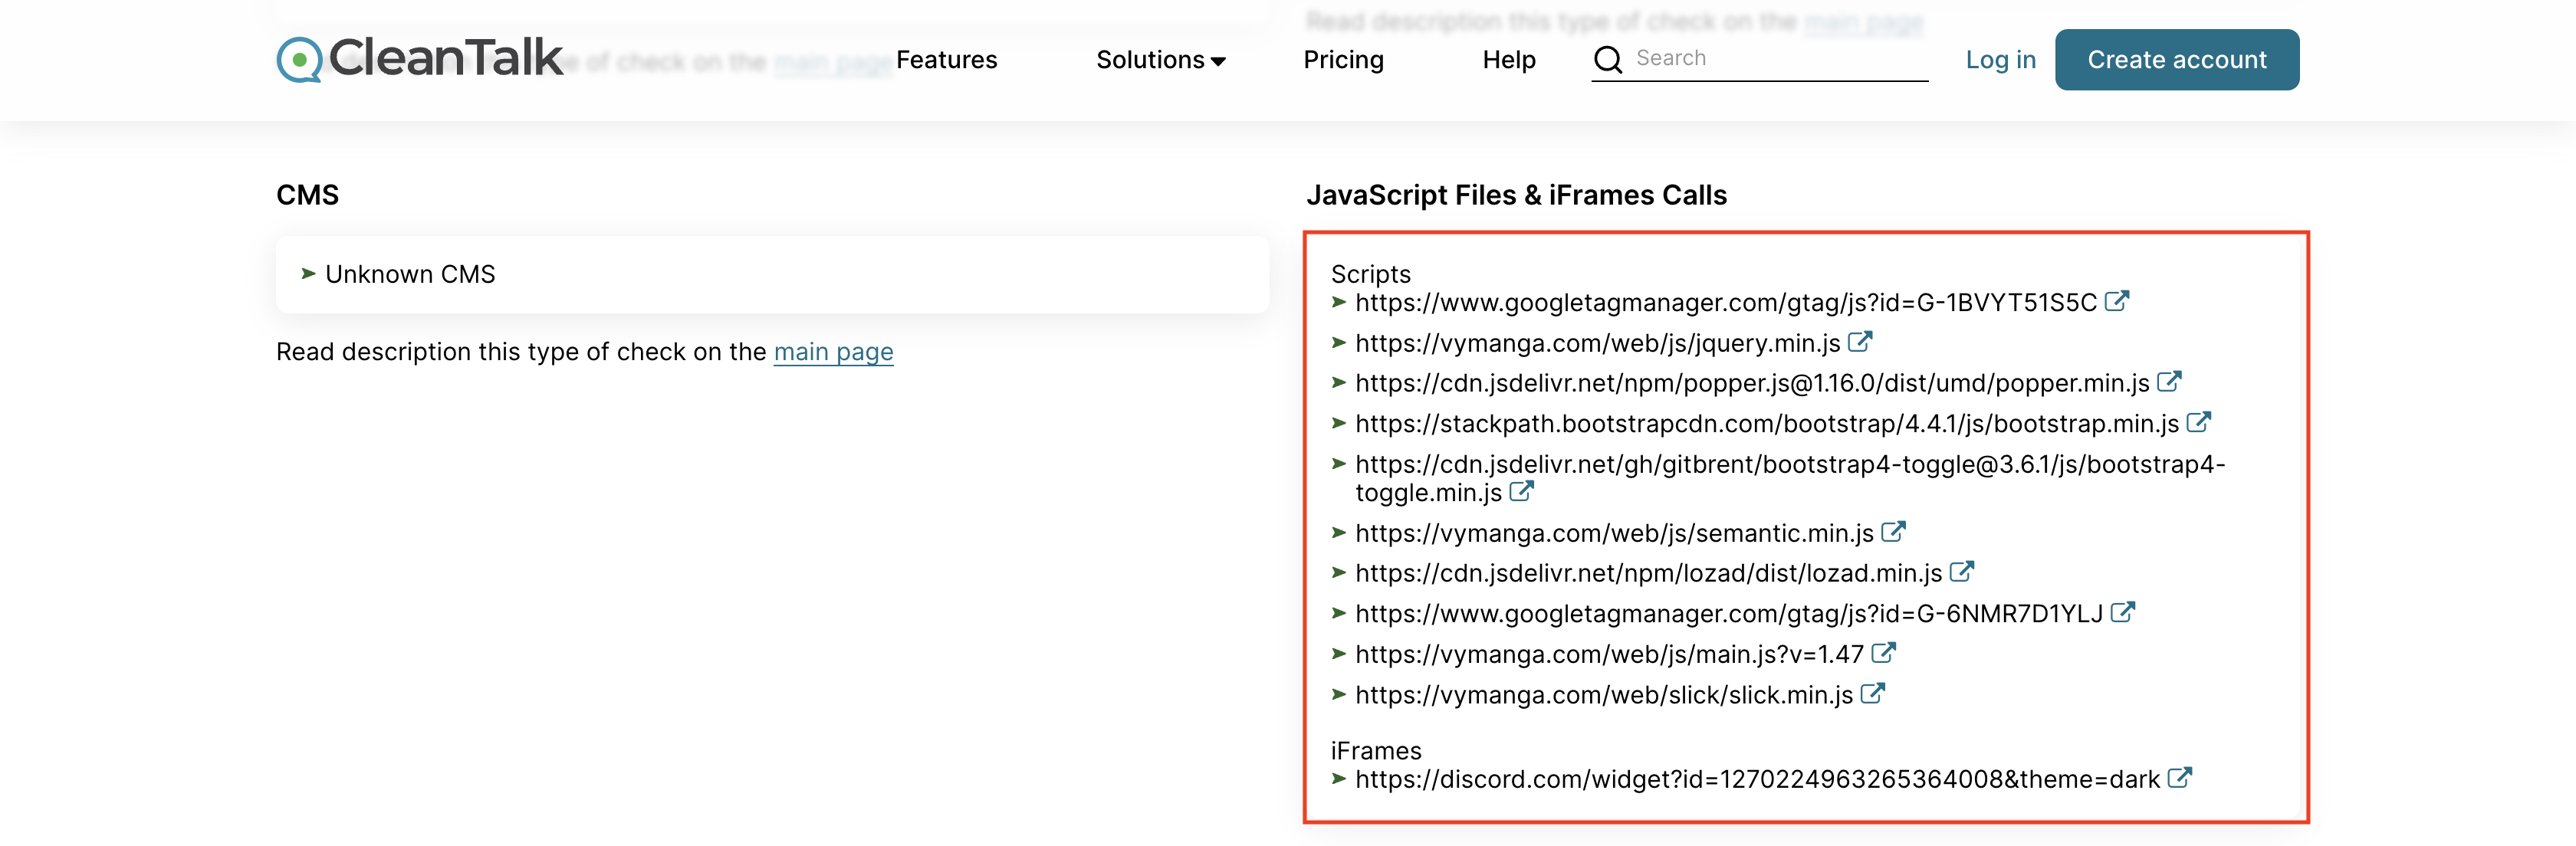The width and height of the screenshot is (2576, 846).
Task: Open the Solutions dropdown
Action: [1159, 60]
